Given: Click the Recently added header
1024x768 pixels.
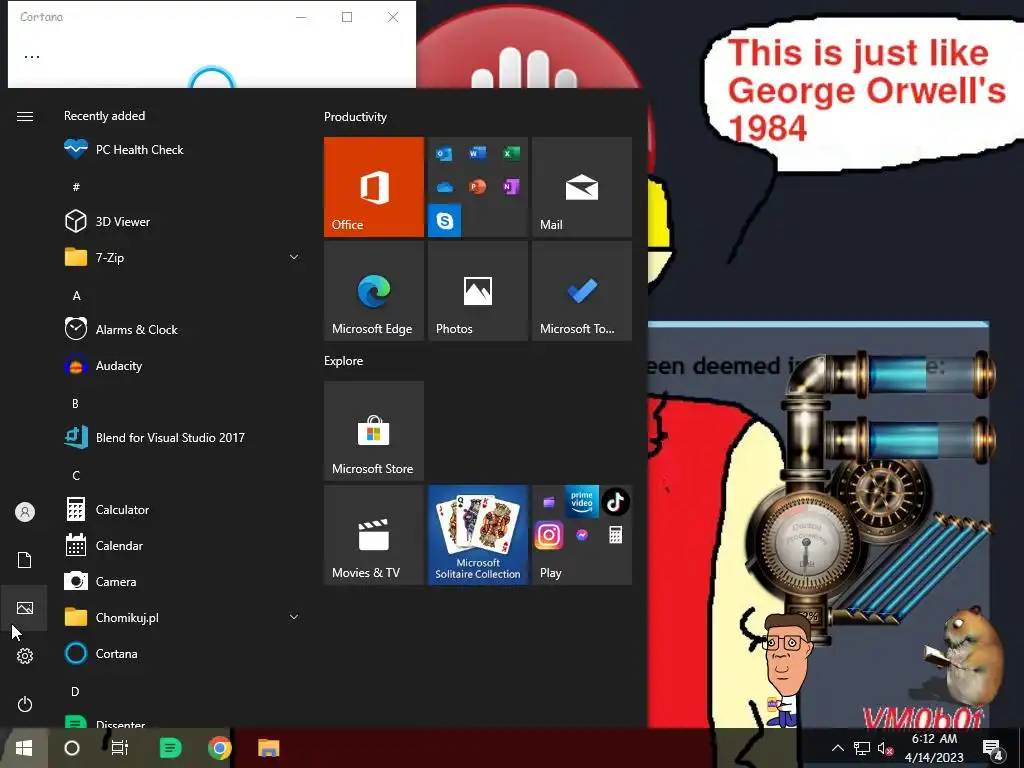Looking at the screenshot, I should [104, 116].
